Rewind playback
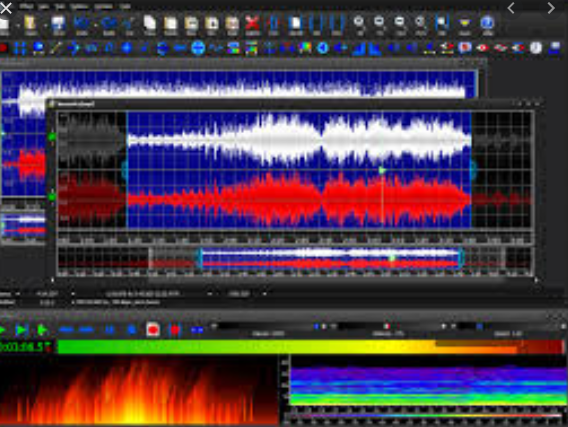 point(66,330)
